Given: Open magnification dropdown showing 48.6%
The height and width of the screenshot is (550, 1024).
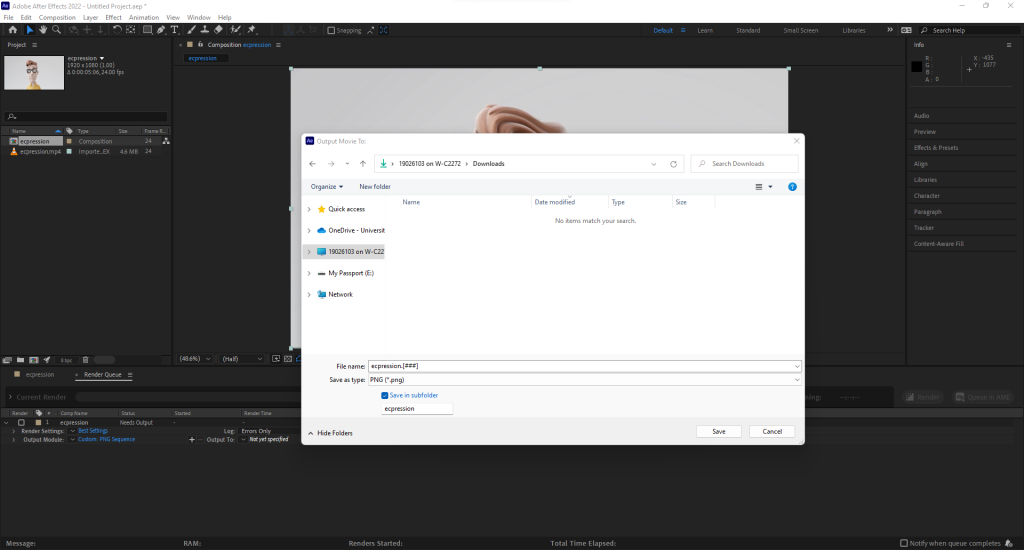Looking at the screenshot, I should click(195, 359).
